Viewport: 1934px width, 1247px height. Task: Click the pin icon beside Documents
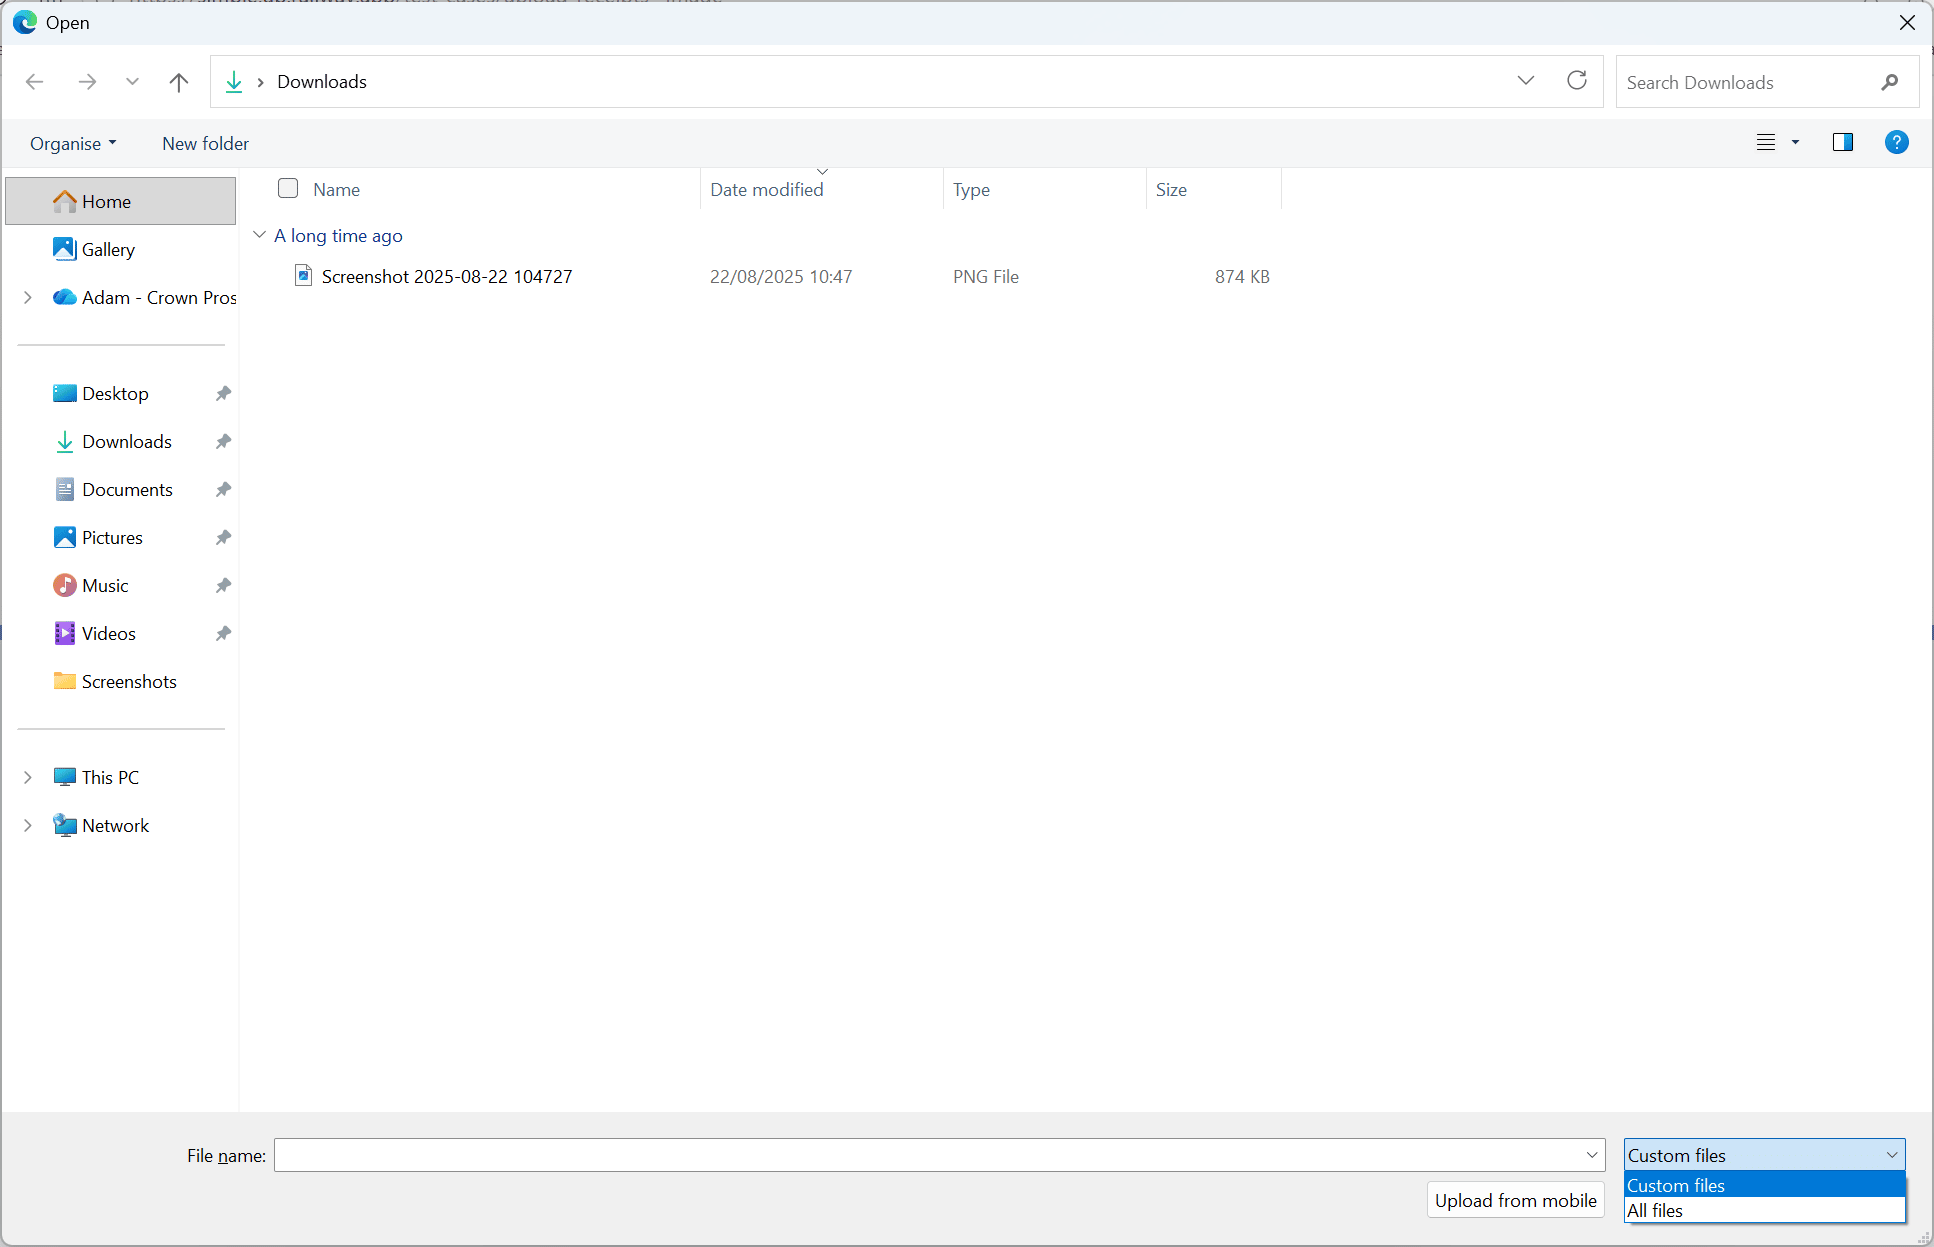pyautogui.click(x=223, y=489)
